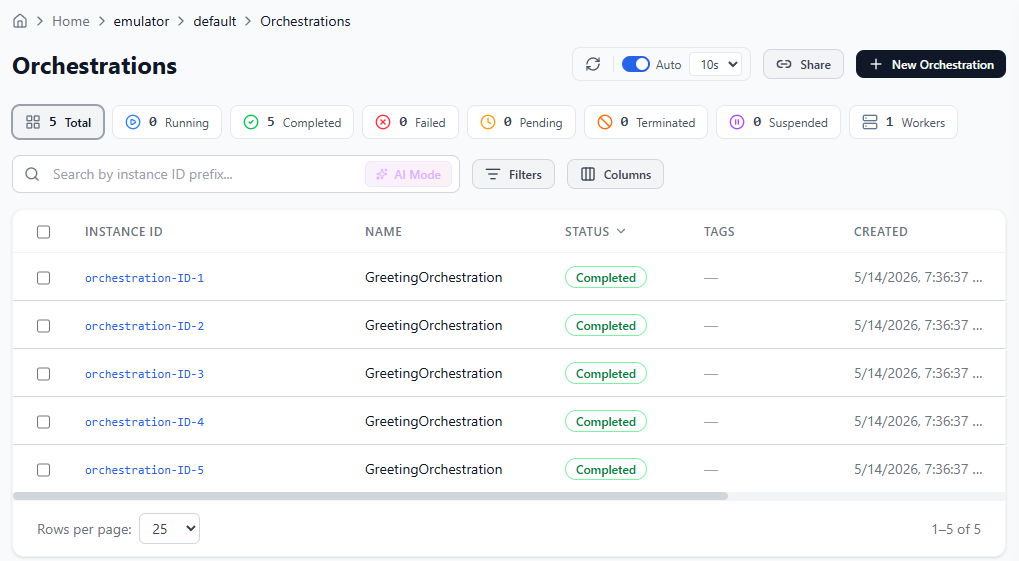Filter by 5 Completed tab
The width and height of the screenshot is (1019, 561).
coord(292,122)
